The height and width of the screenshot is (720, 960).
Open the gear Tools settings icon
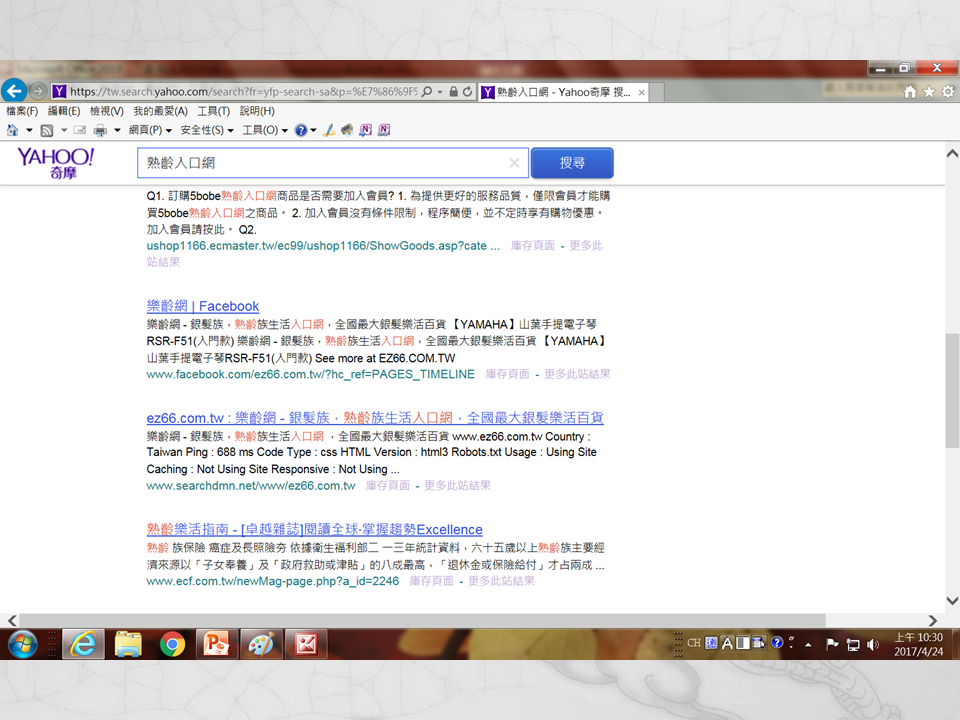coord(948,92)
